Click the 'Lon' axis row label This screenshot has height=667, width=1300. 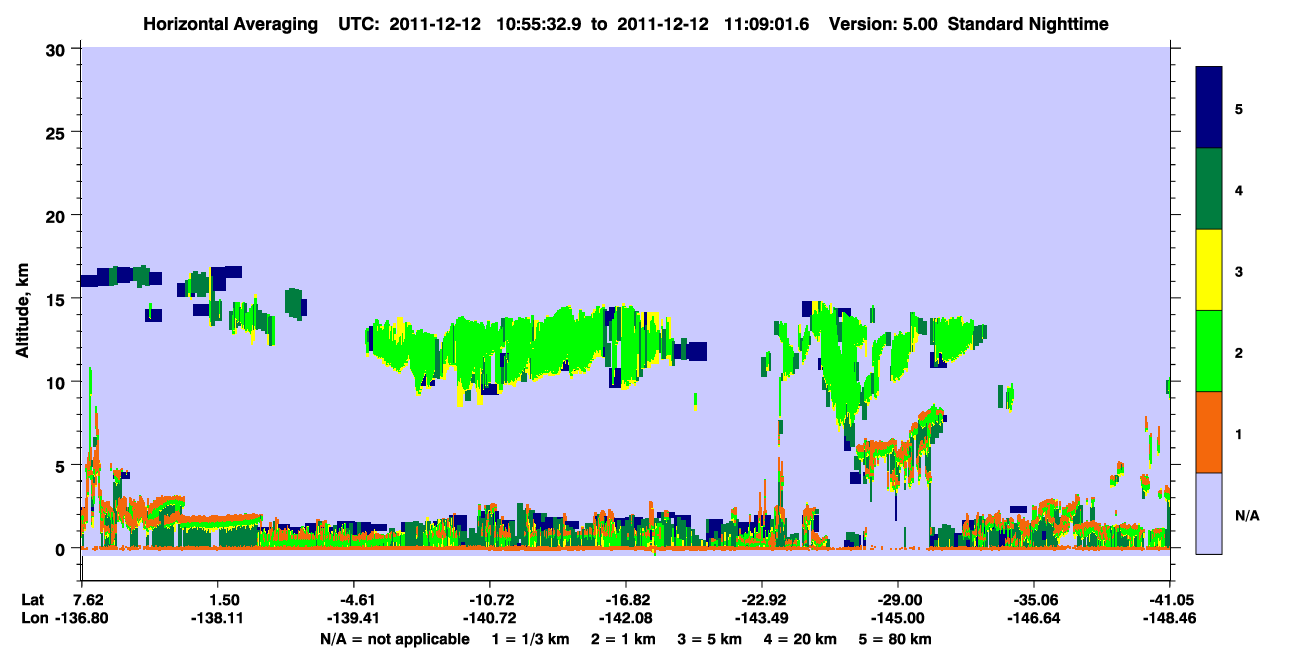click(34, 618)
